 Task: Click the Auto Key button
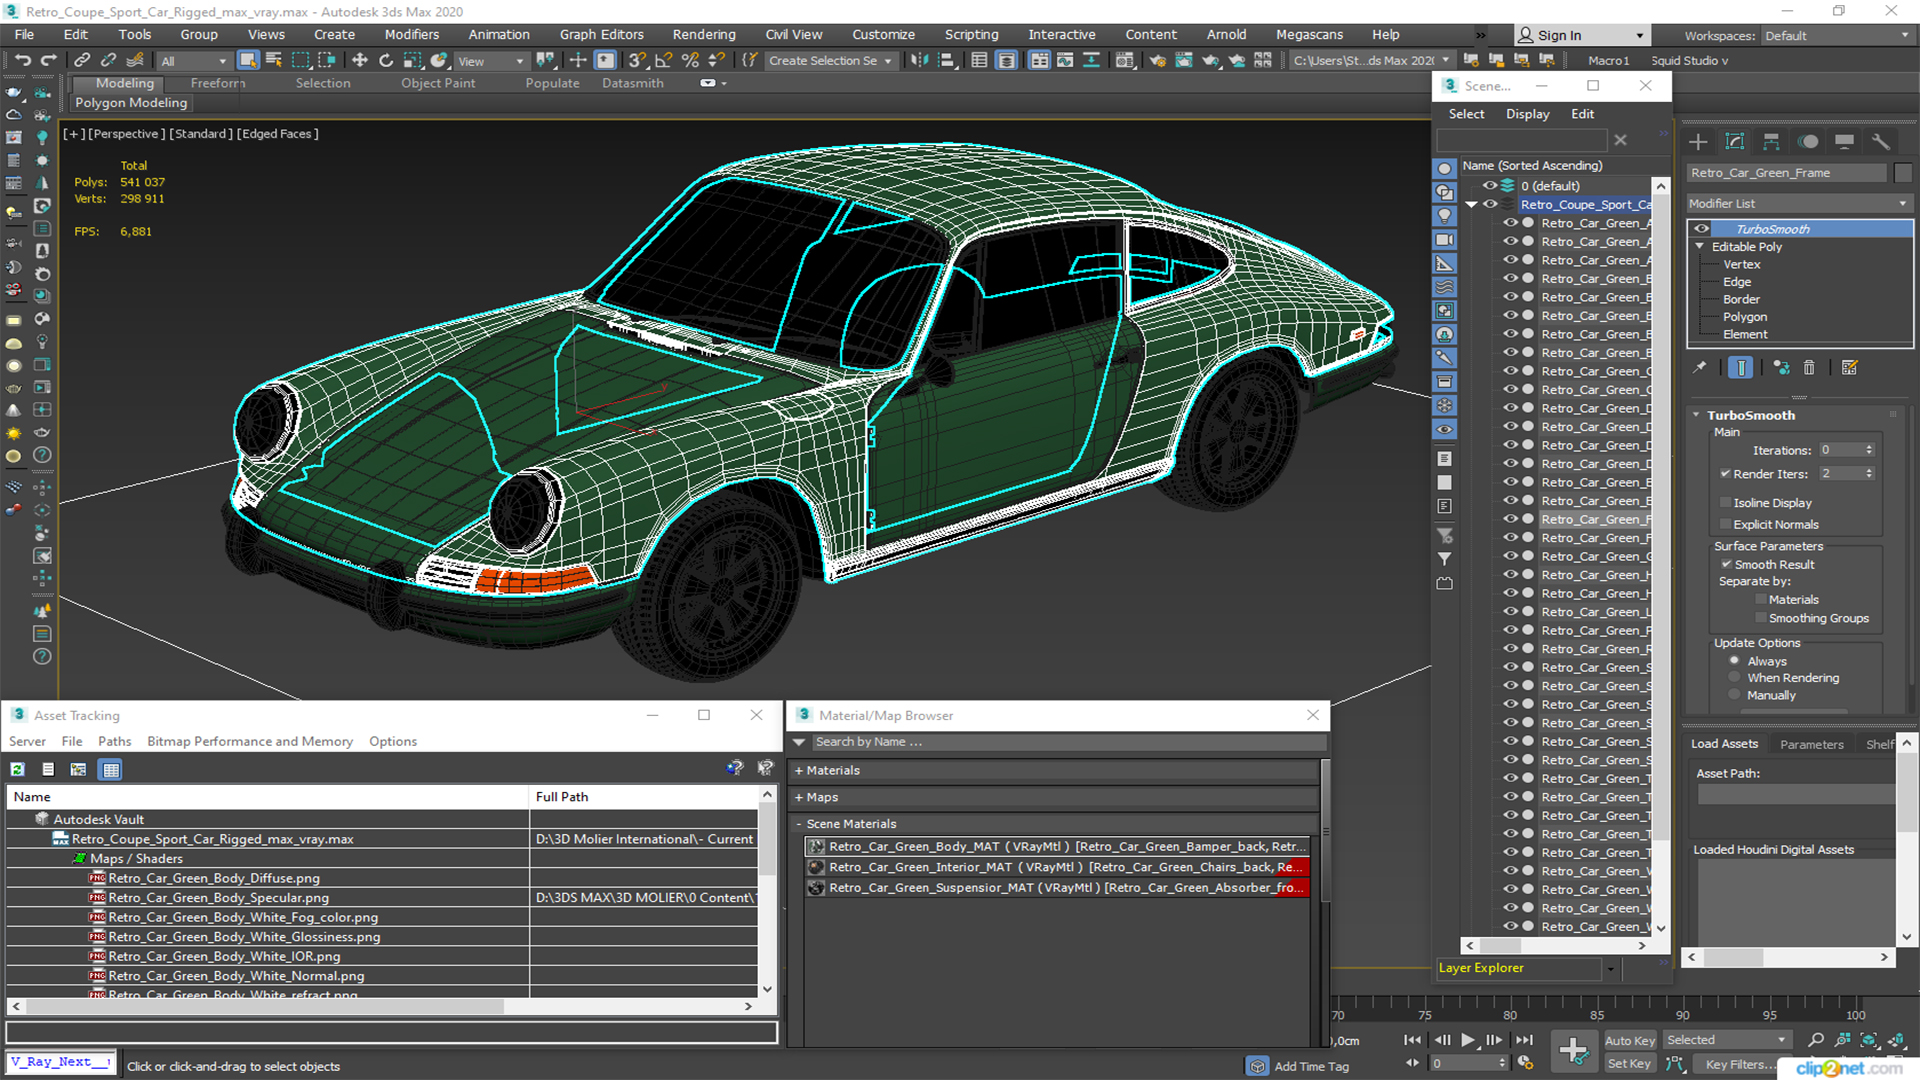click(x=1630, y=1041)
